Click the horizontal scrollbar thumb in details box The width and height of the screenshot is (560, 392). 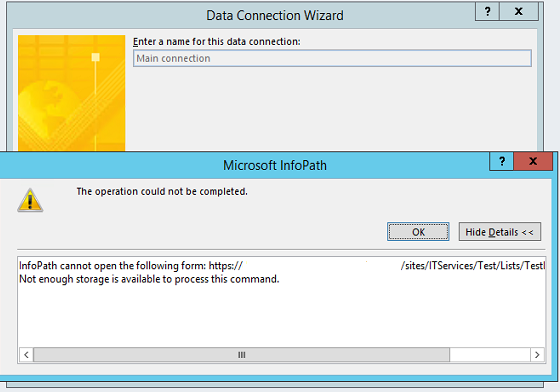[241, 355]
